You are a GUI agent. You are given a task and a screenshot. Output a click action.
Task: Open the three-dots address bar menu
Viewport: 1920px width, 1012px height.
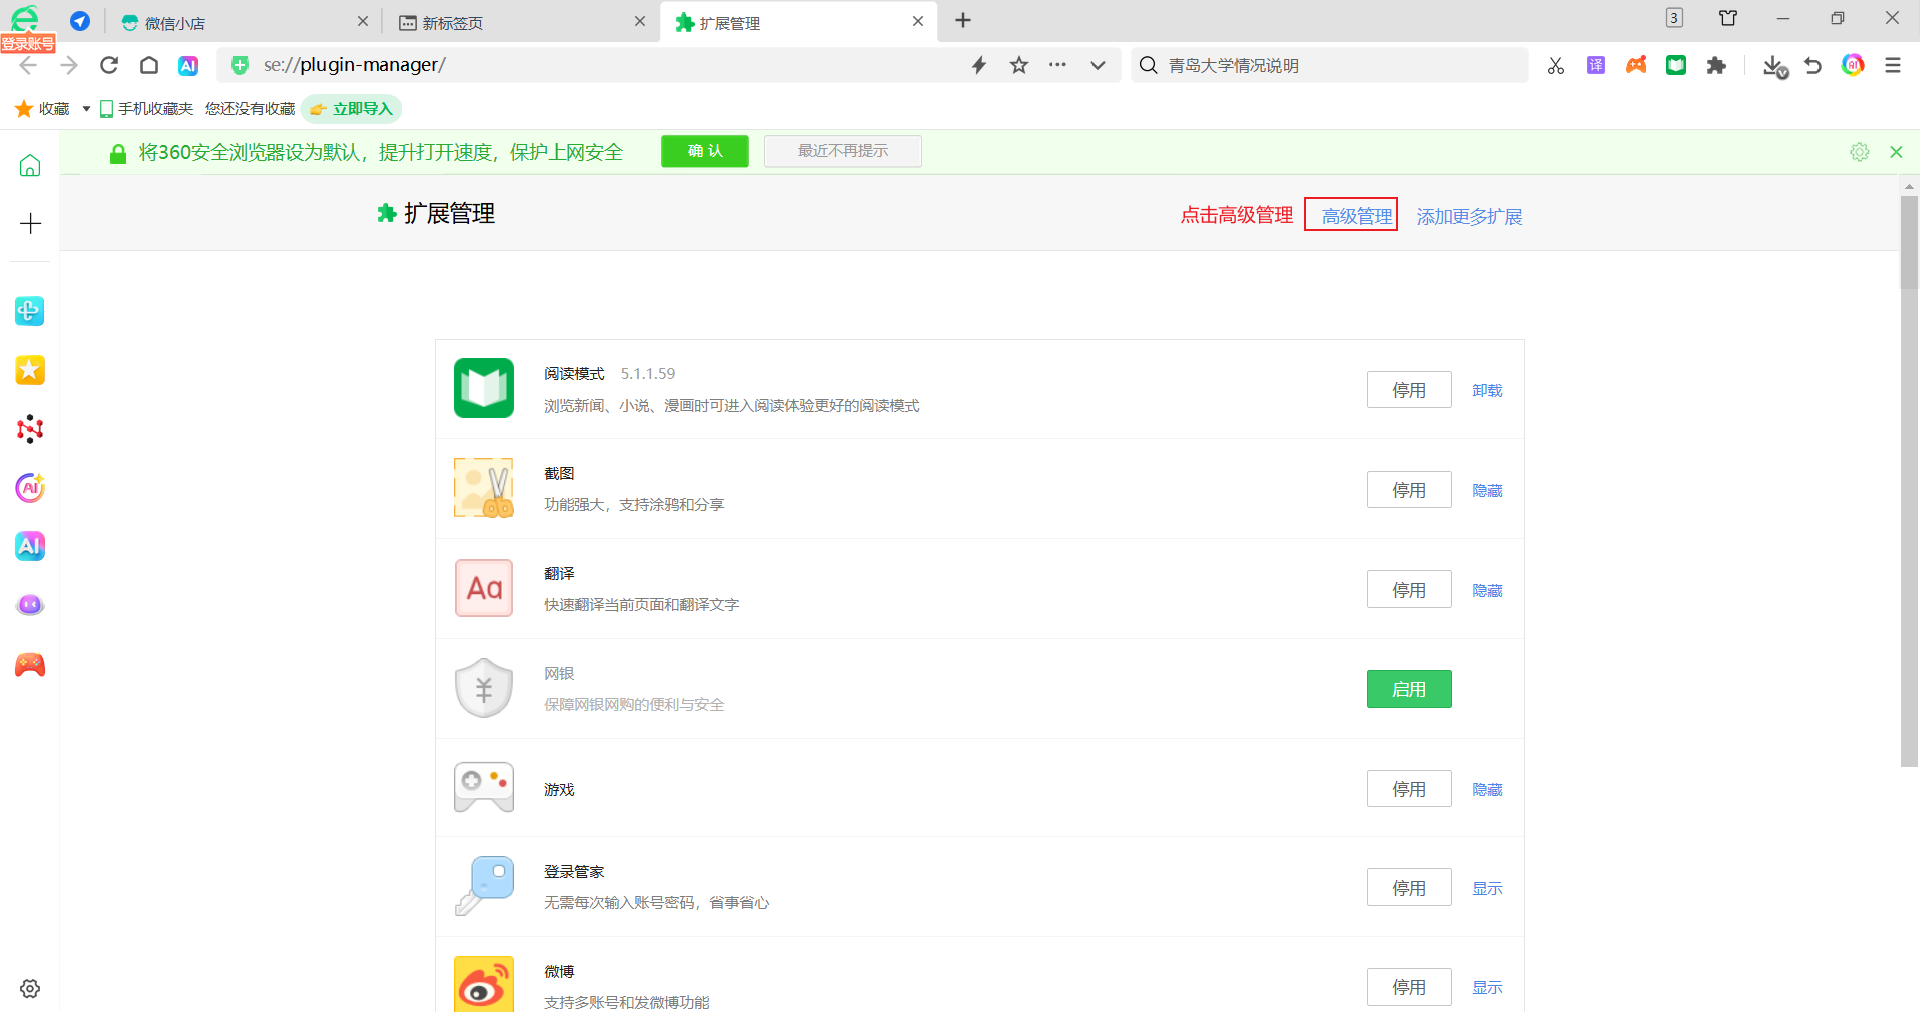pos(1057,65)
